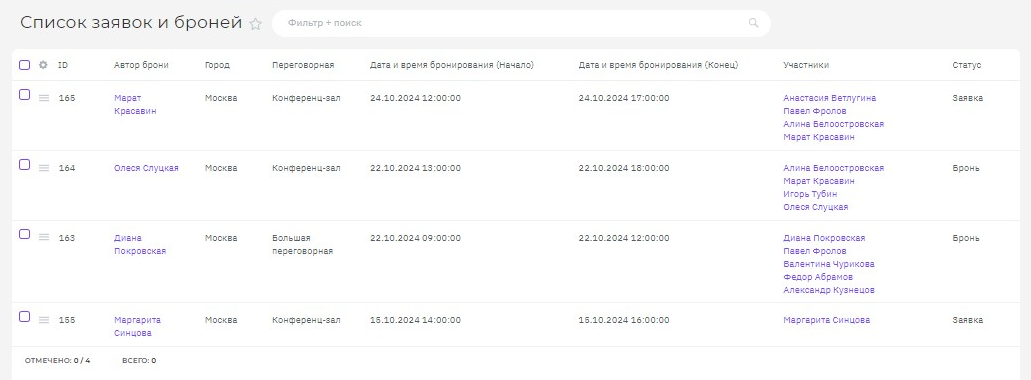This screenshot has height=380, width=1031.
Task: Sort by the Статус column header
Action: 967,65
